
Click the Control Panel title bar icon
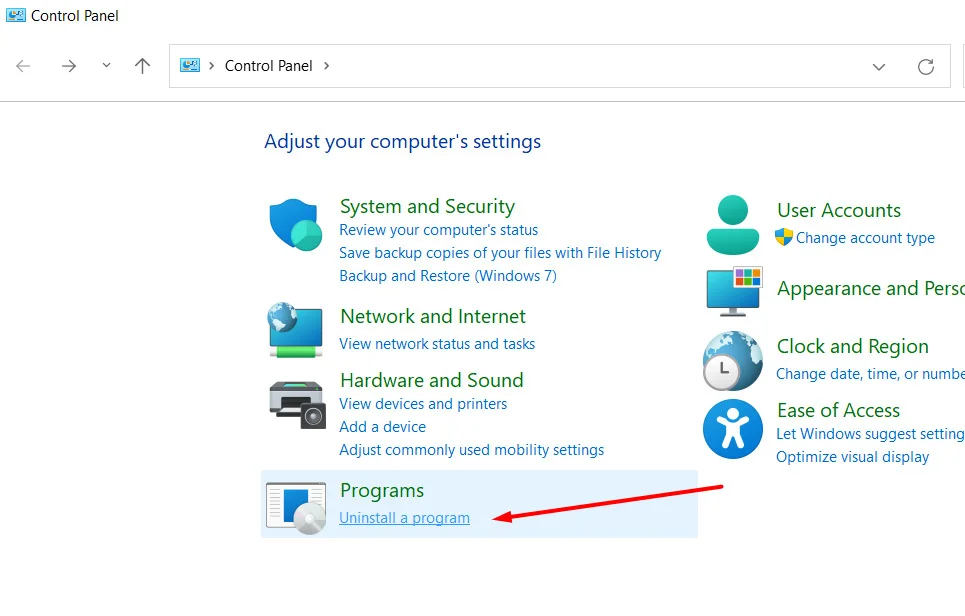[x=15, y=15]
